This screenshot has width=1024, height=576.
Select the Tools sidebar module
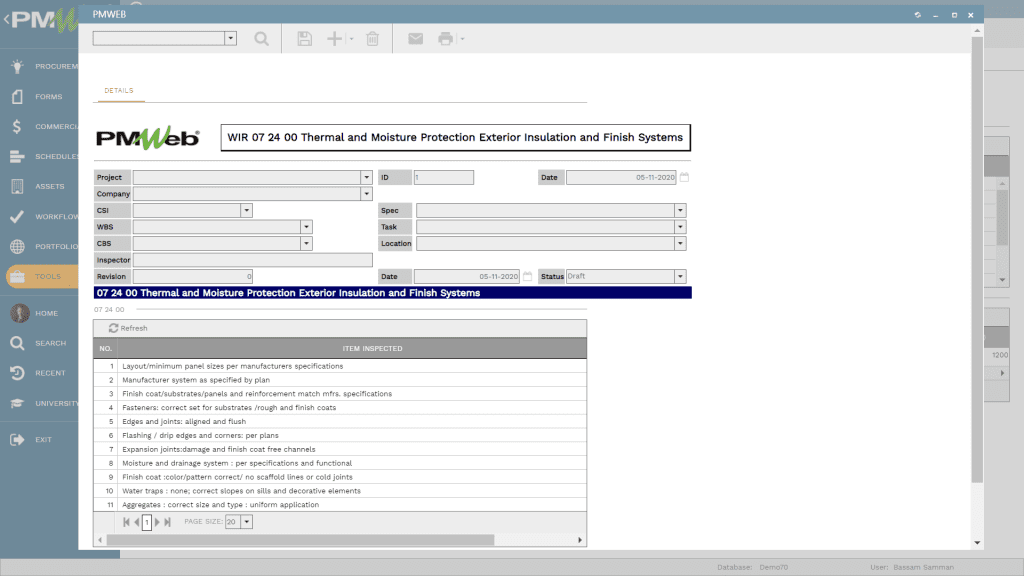coord(42,277)
